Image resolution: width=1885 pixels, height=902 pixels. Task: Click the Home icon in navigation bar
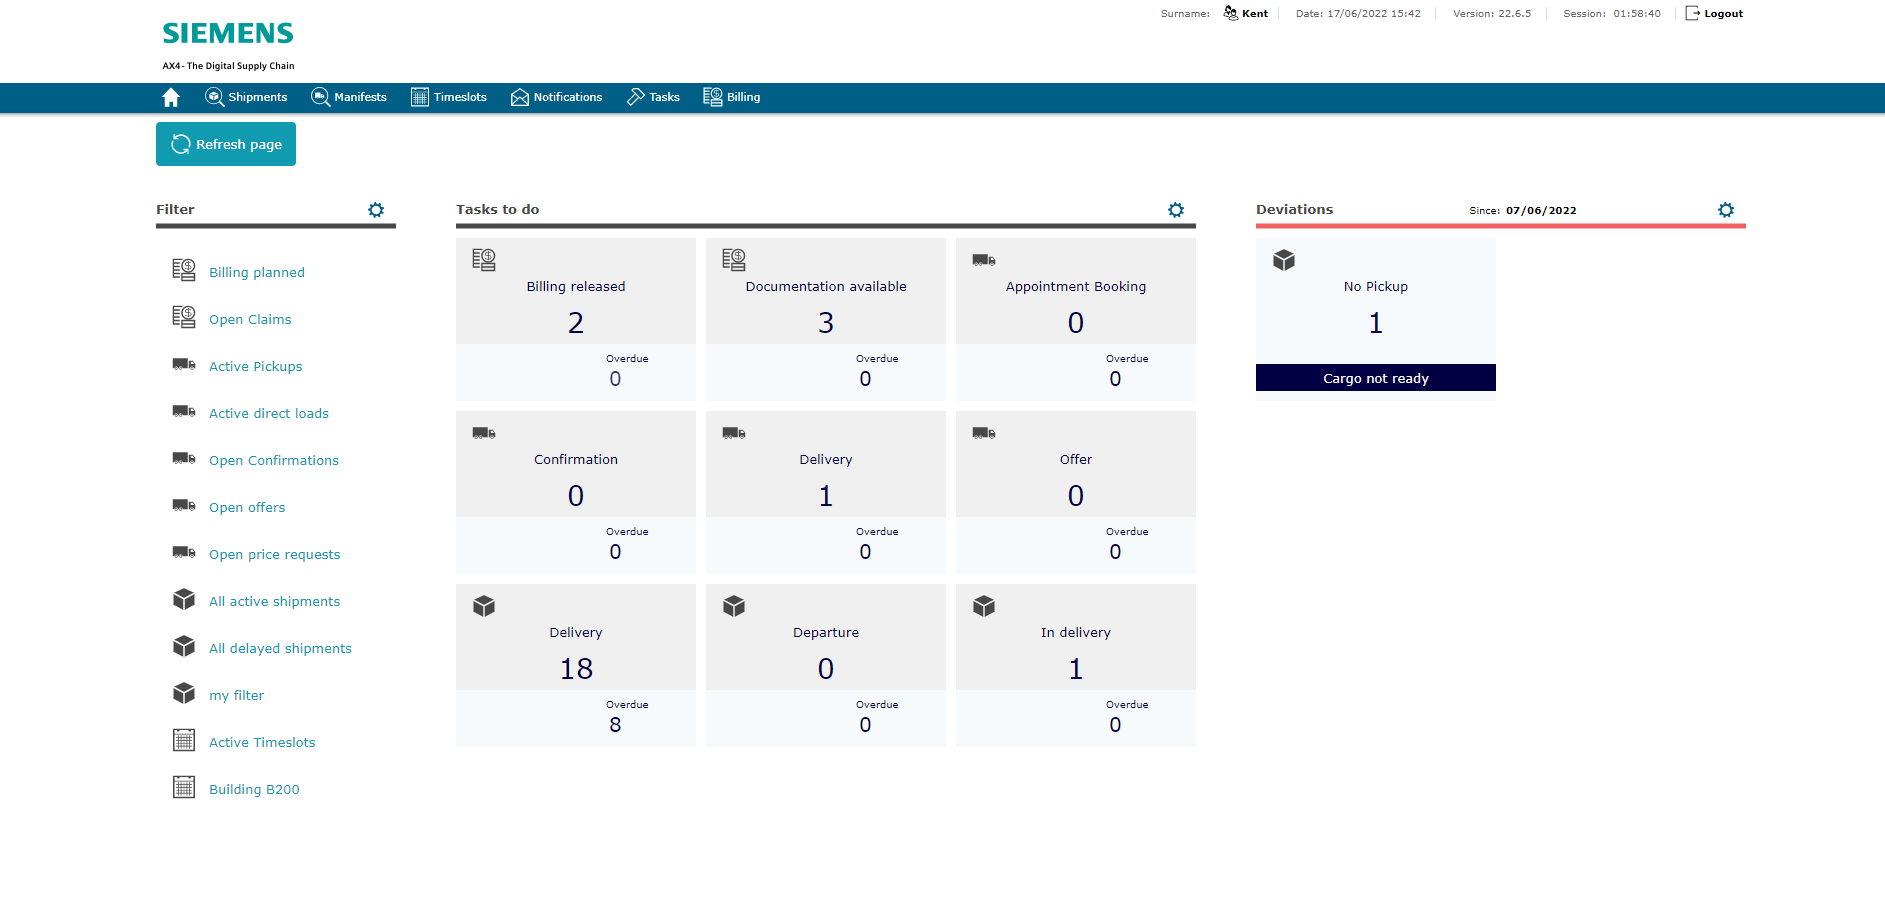click(x=171, y=97)
